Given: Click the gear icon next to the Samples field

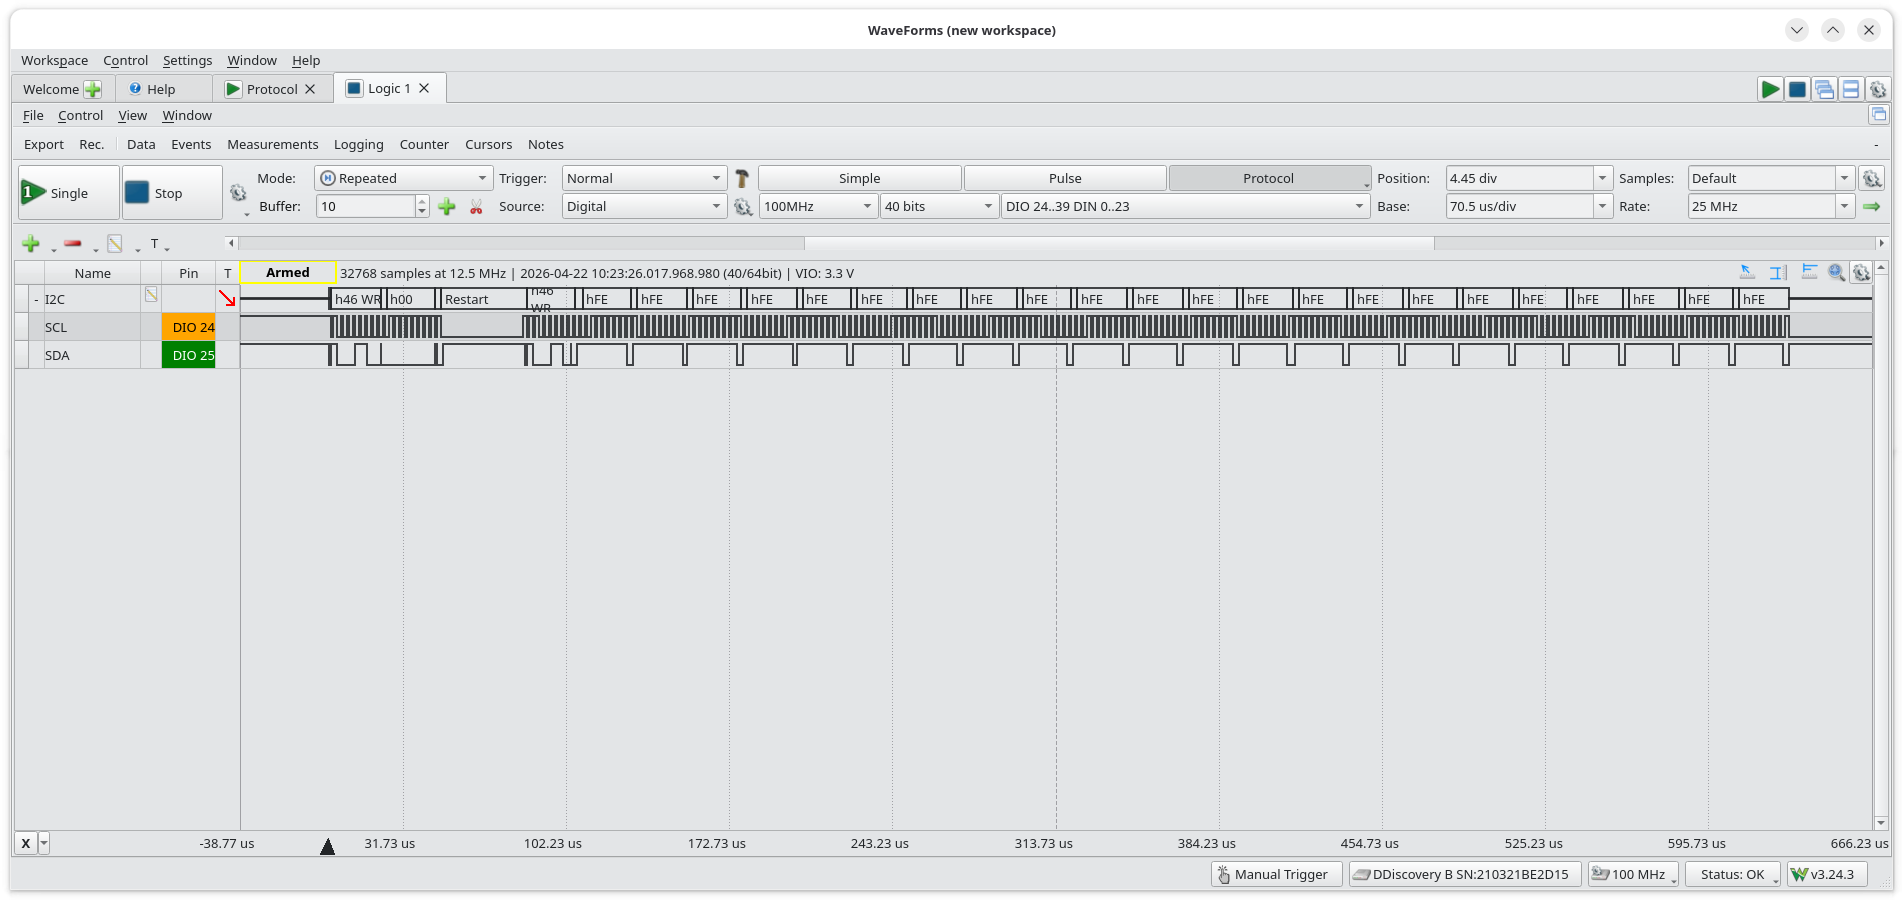Looking at the screenshot, I should coord(1872,178).
